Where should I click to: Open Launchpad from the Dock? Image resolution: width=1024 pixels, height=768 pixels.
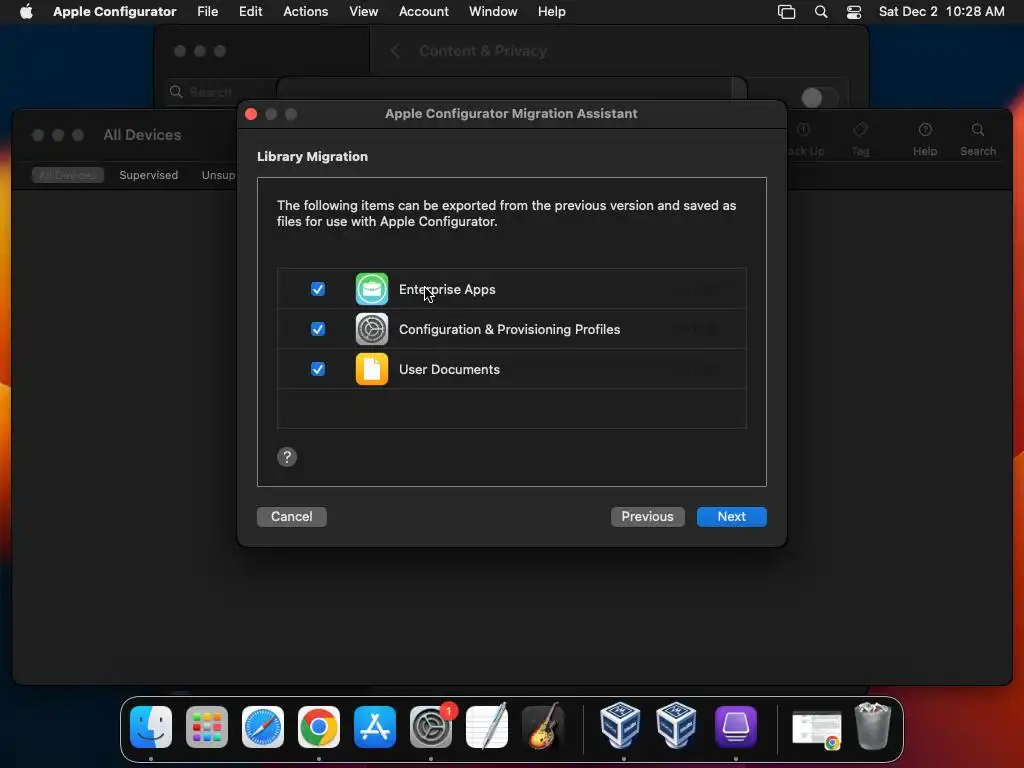[207, 726]
